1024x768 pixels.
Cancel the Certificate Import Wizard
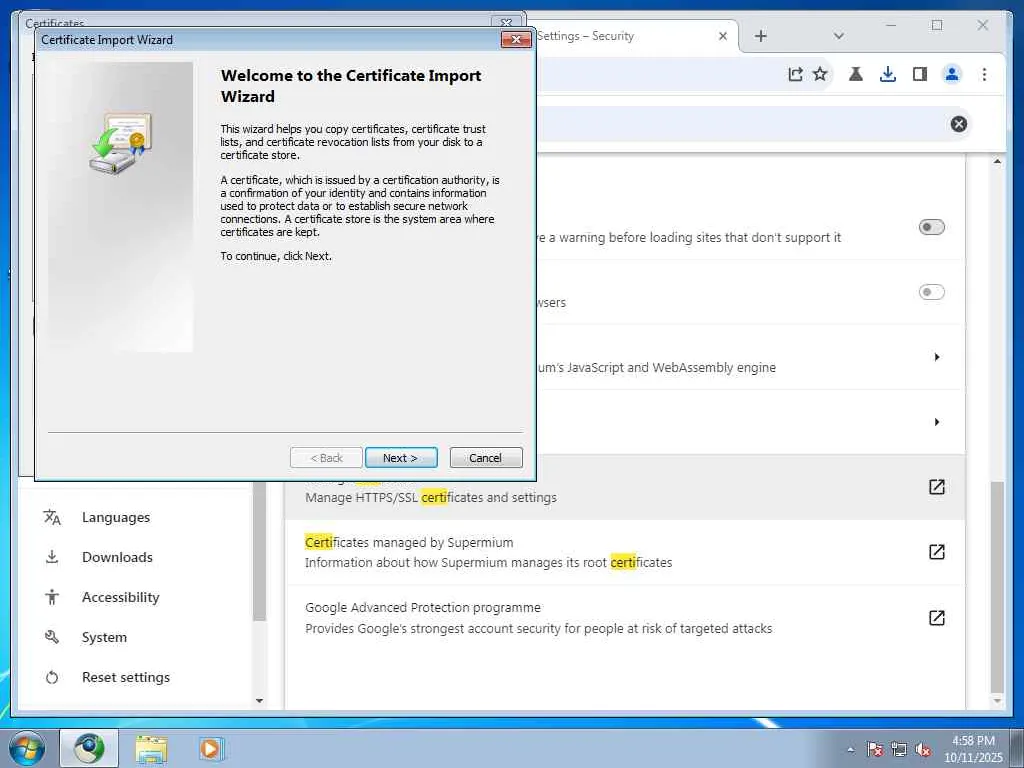tap(485, 458)
